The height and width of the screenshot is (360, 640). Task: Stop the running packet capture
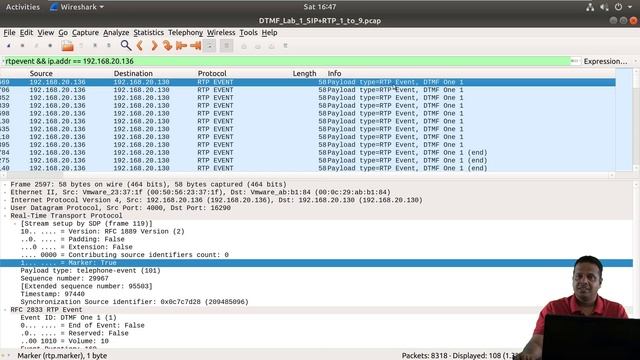(22, 46)
